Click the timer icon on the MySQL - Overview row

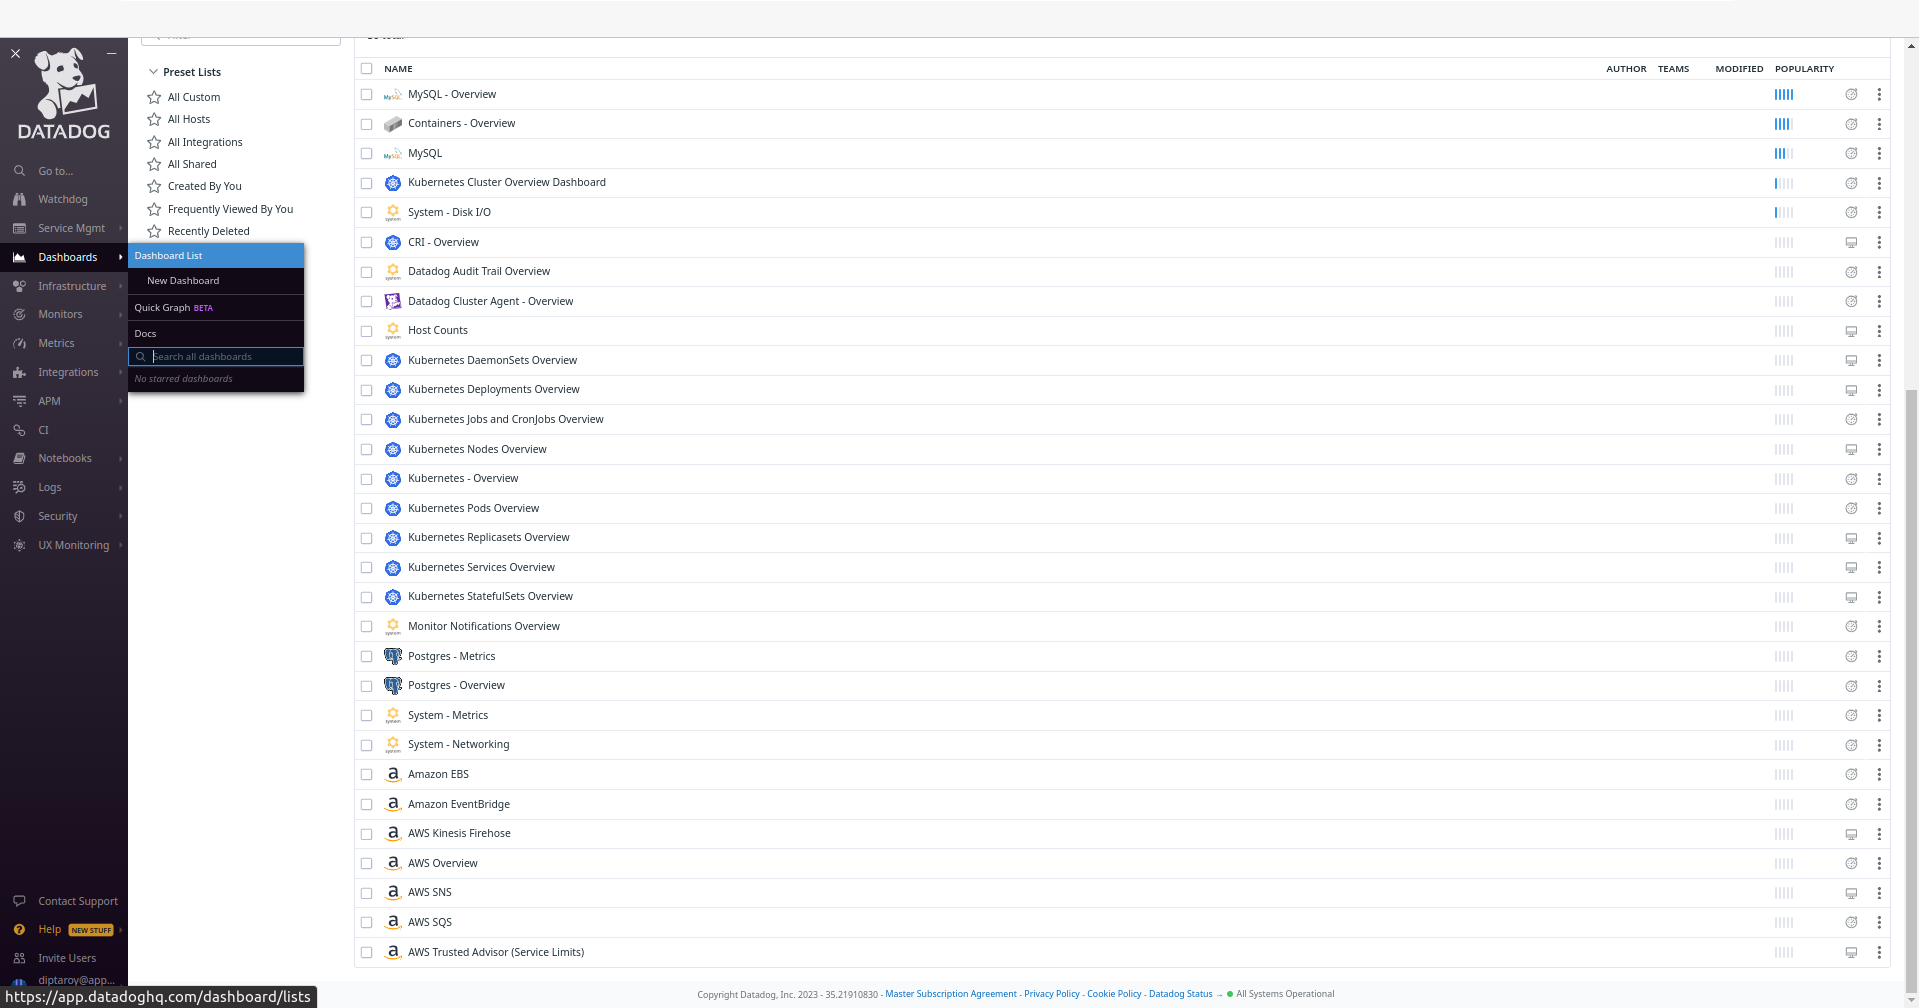point(1851,94)
